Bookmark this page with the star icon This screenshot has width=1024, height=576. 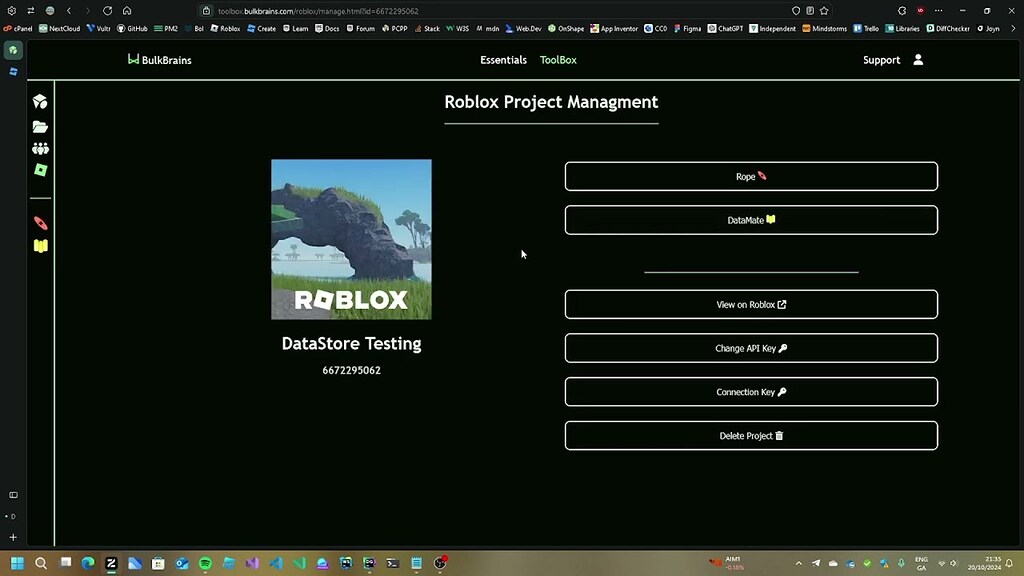825,10
